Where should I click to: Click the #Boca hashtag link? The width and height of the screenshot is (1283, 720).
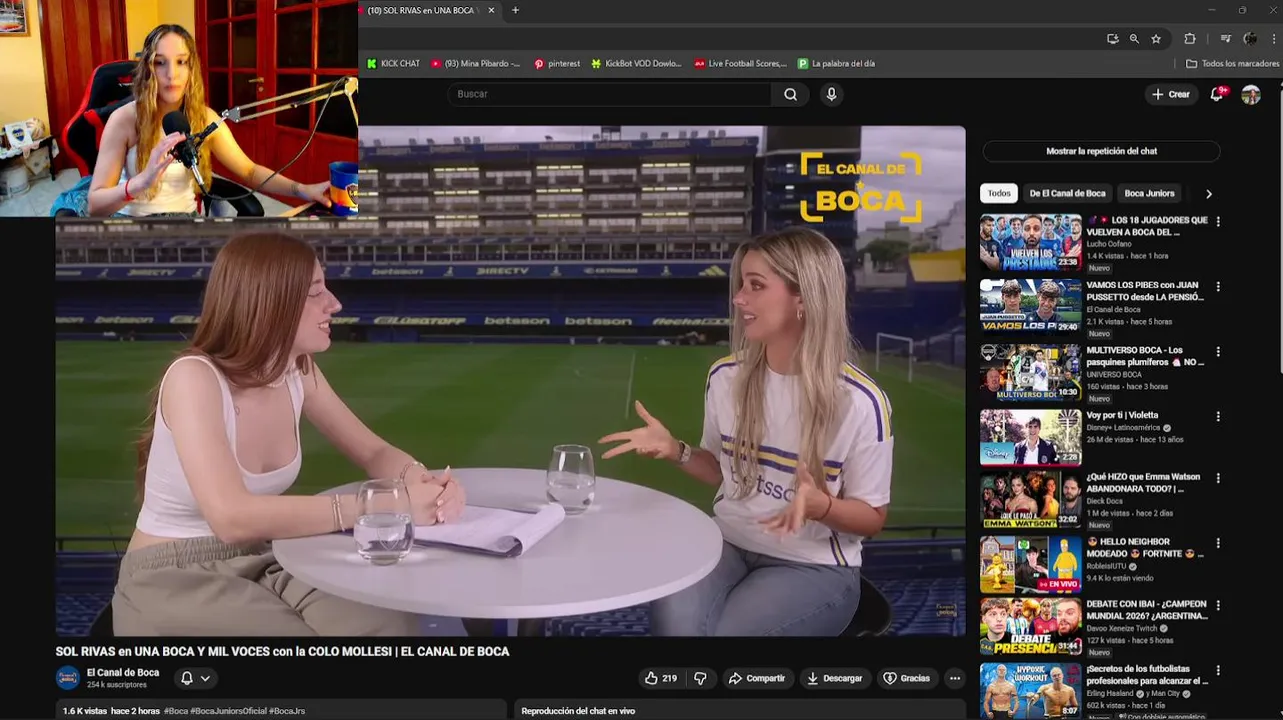(x=176, y=711)
